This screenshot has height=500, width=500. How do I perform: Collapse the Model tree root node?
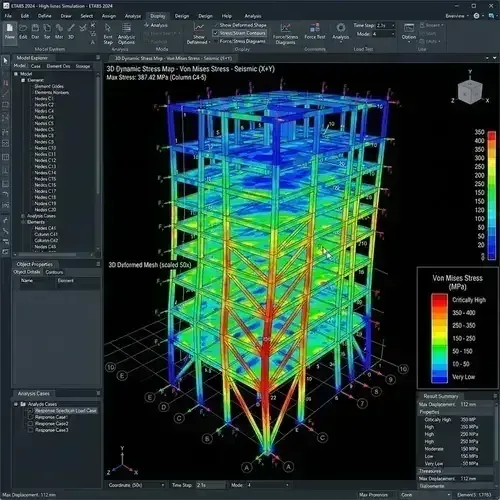(x=16, y=74)
